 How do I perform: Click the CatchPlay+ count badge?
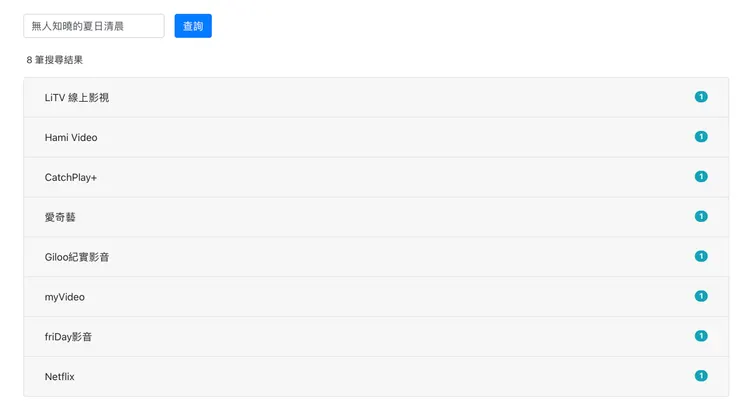pyautogui.click(x=701, y=177)
